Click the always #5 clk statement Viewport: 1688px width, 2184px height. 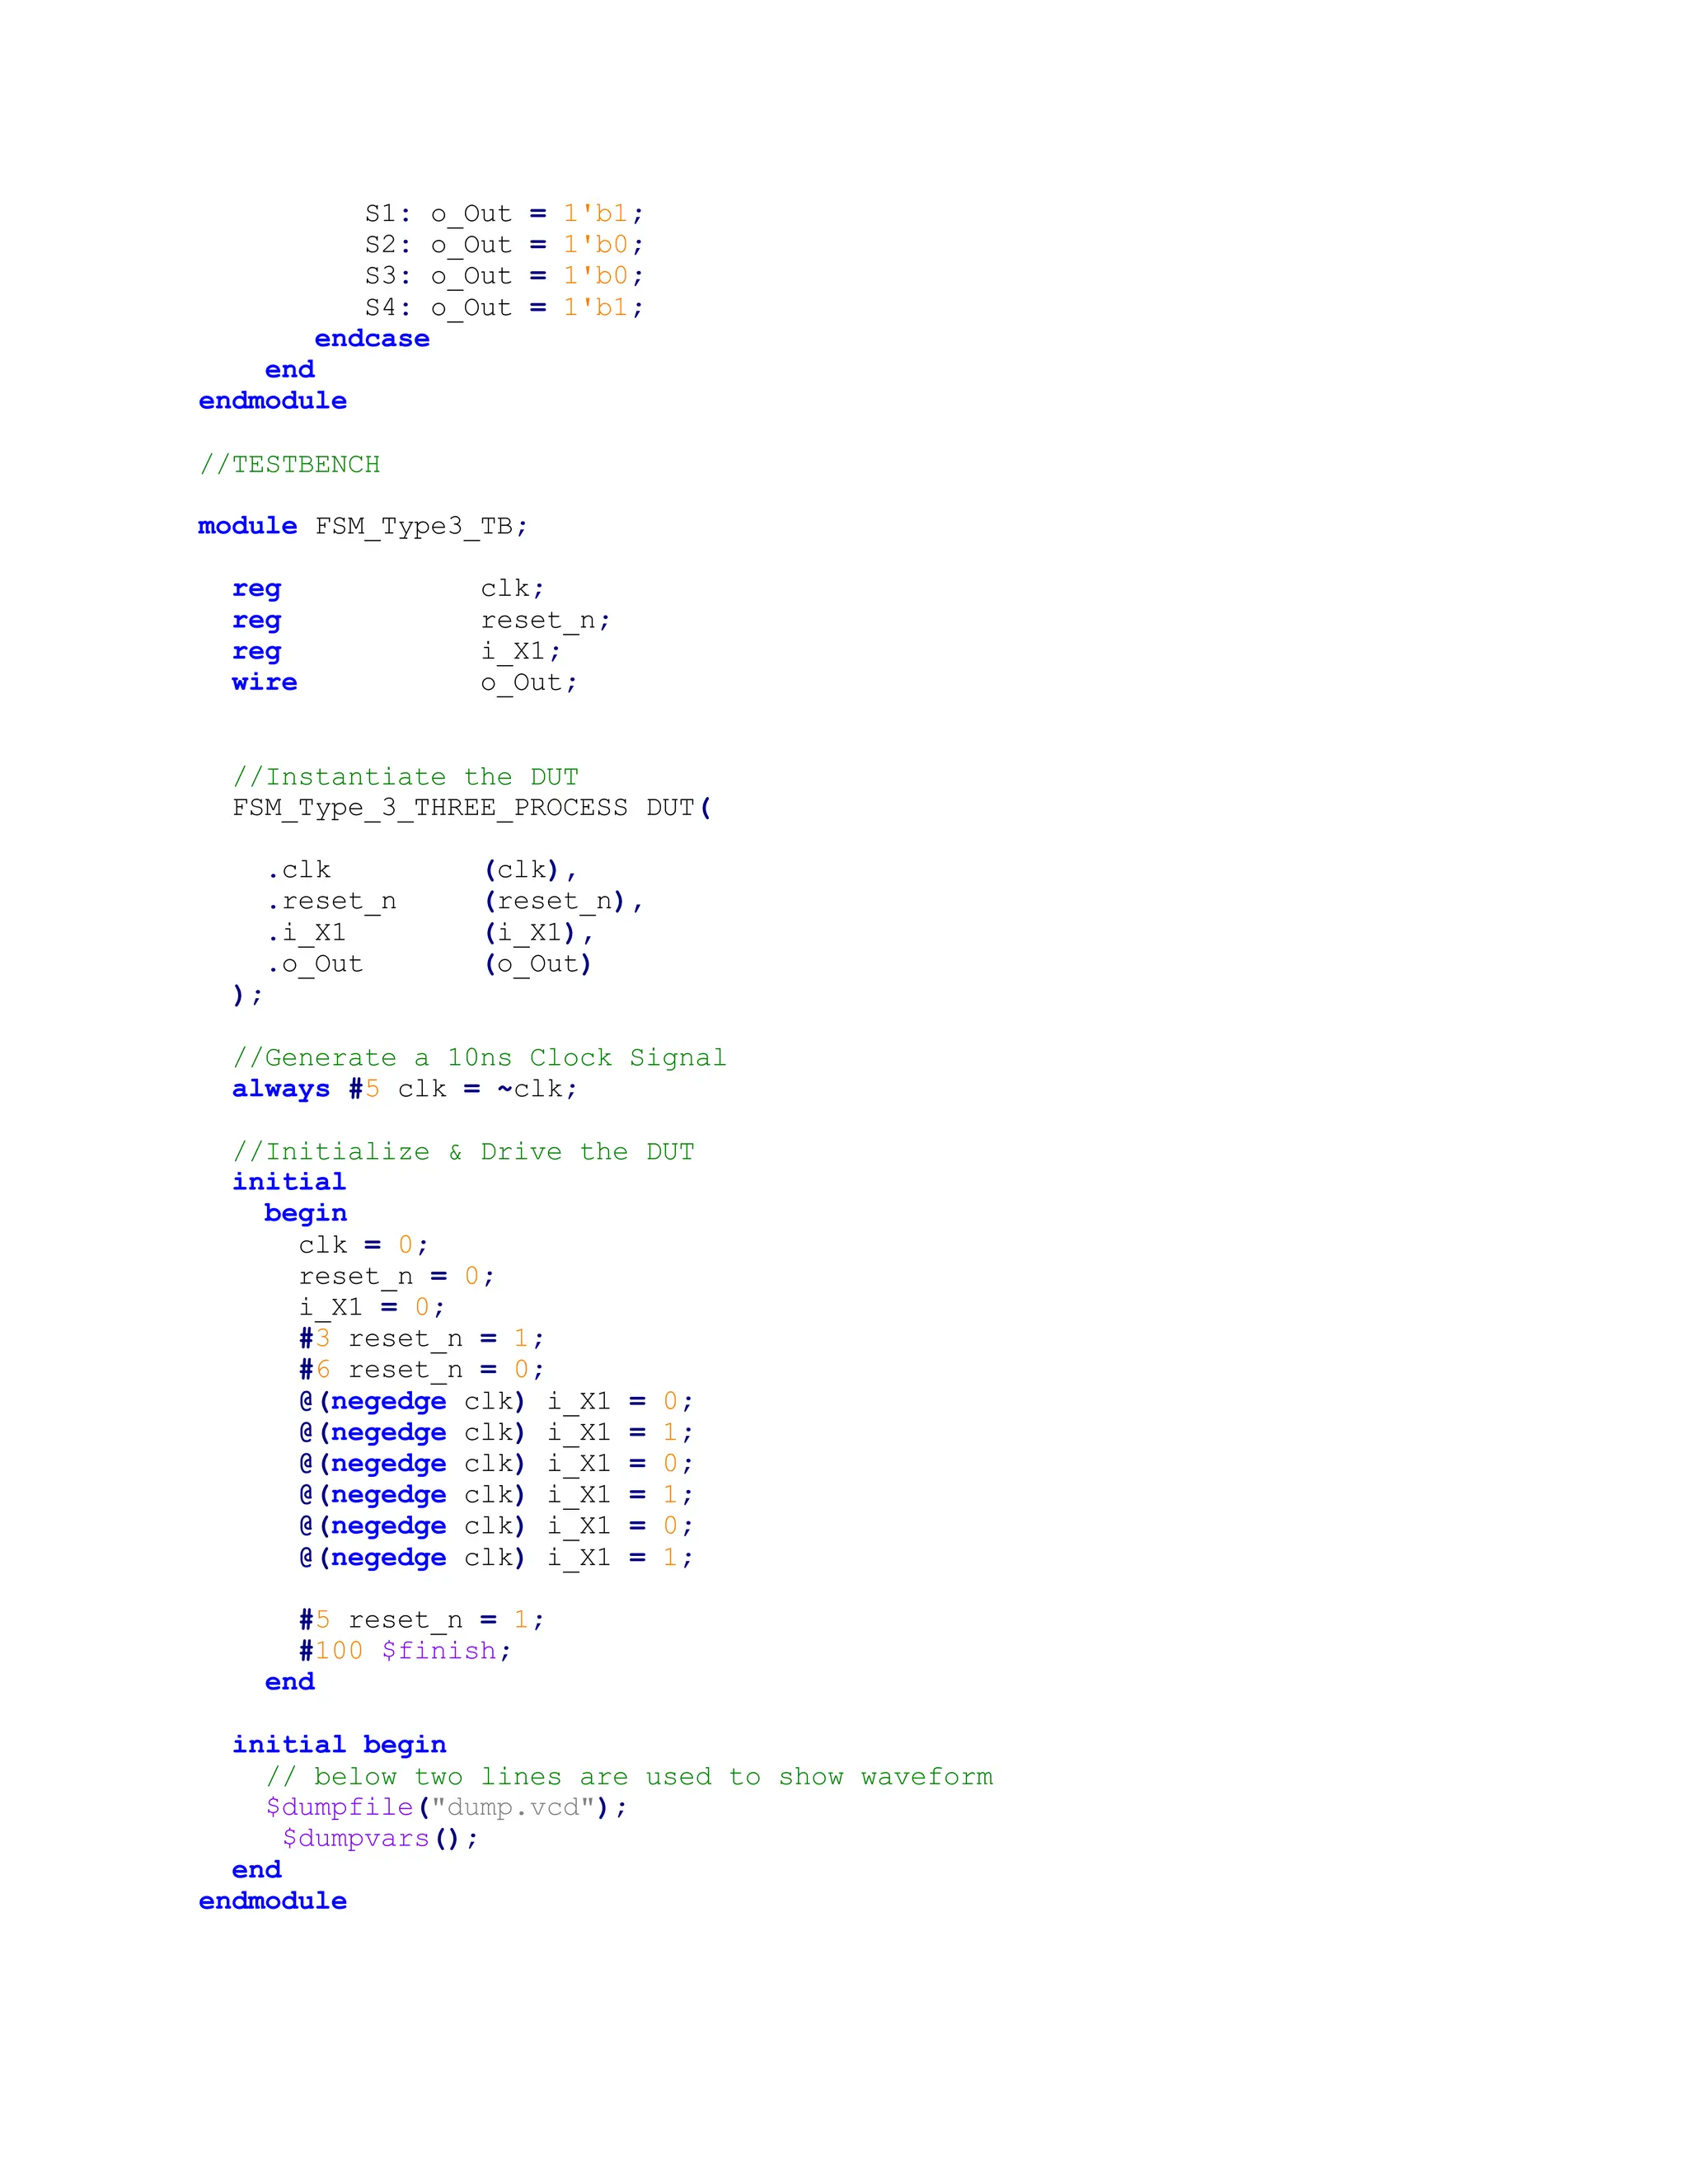[404, 1088]
